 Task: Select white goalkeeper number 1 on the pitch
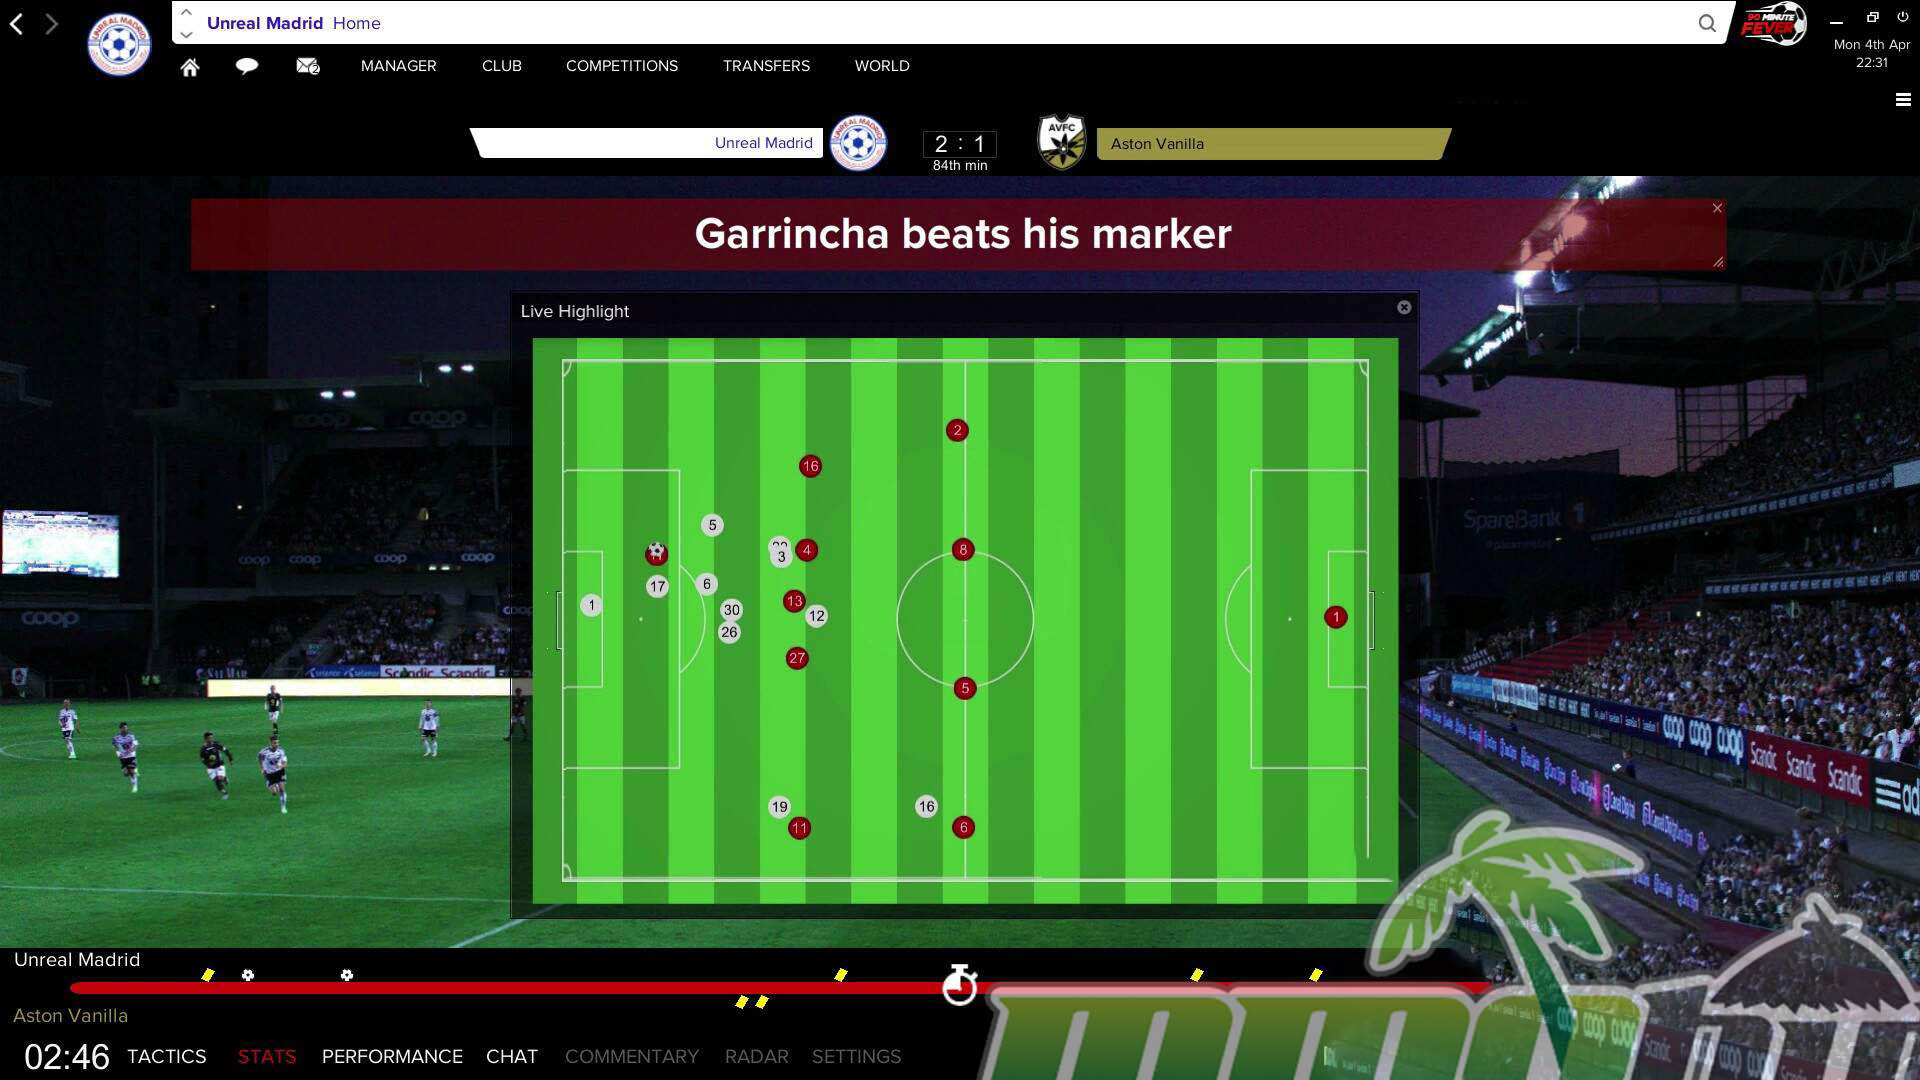(592, 605)
